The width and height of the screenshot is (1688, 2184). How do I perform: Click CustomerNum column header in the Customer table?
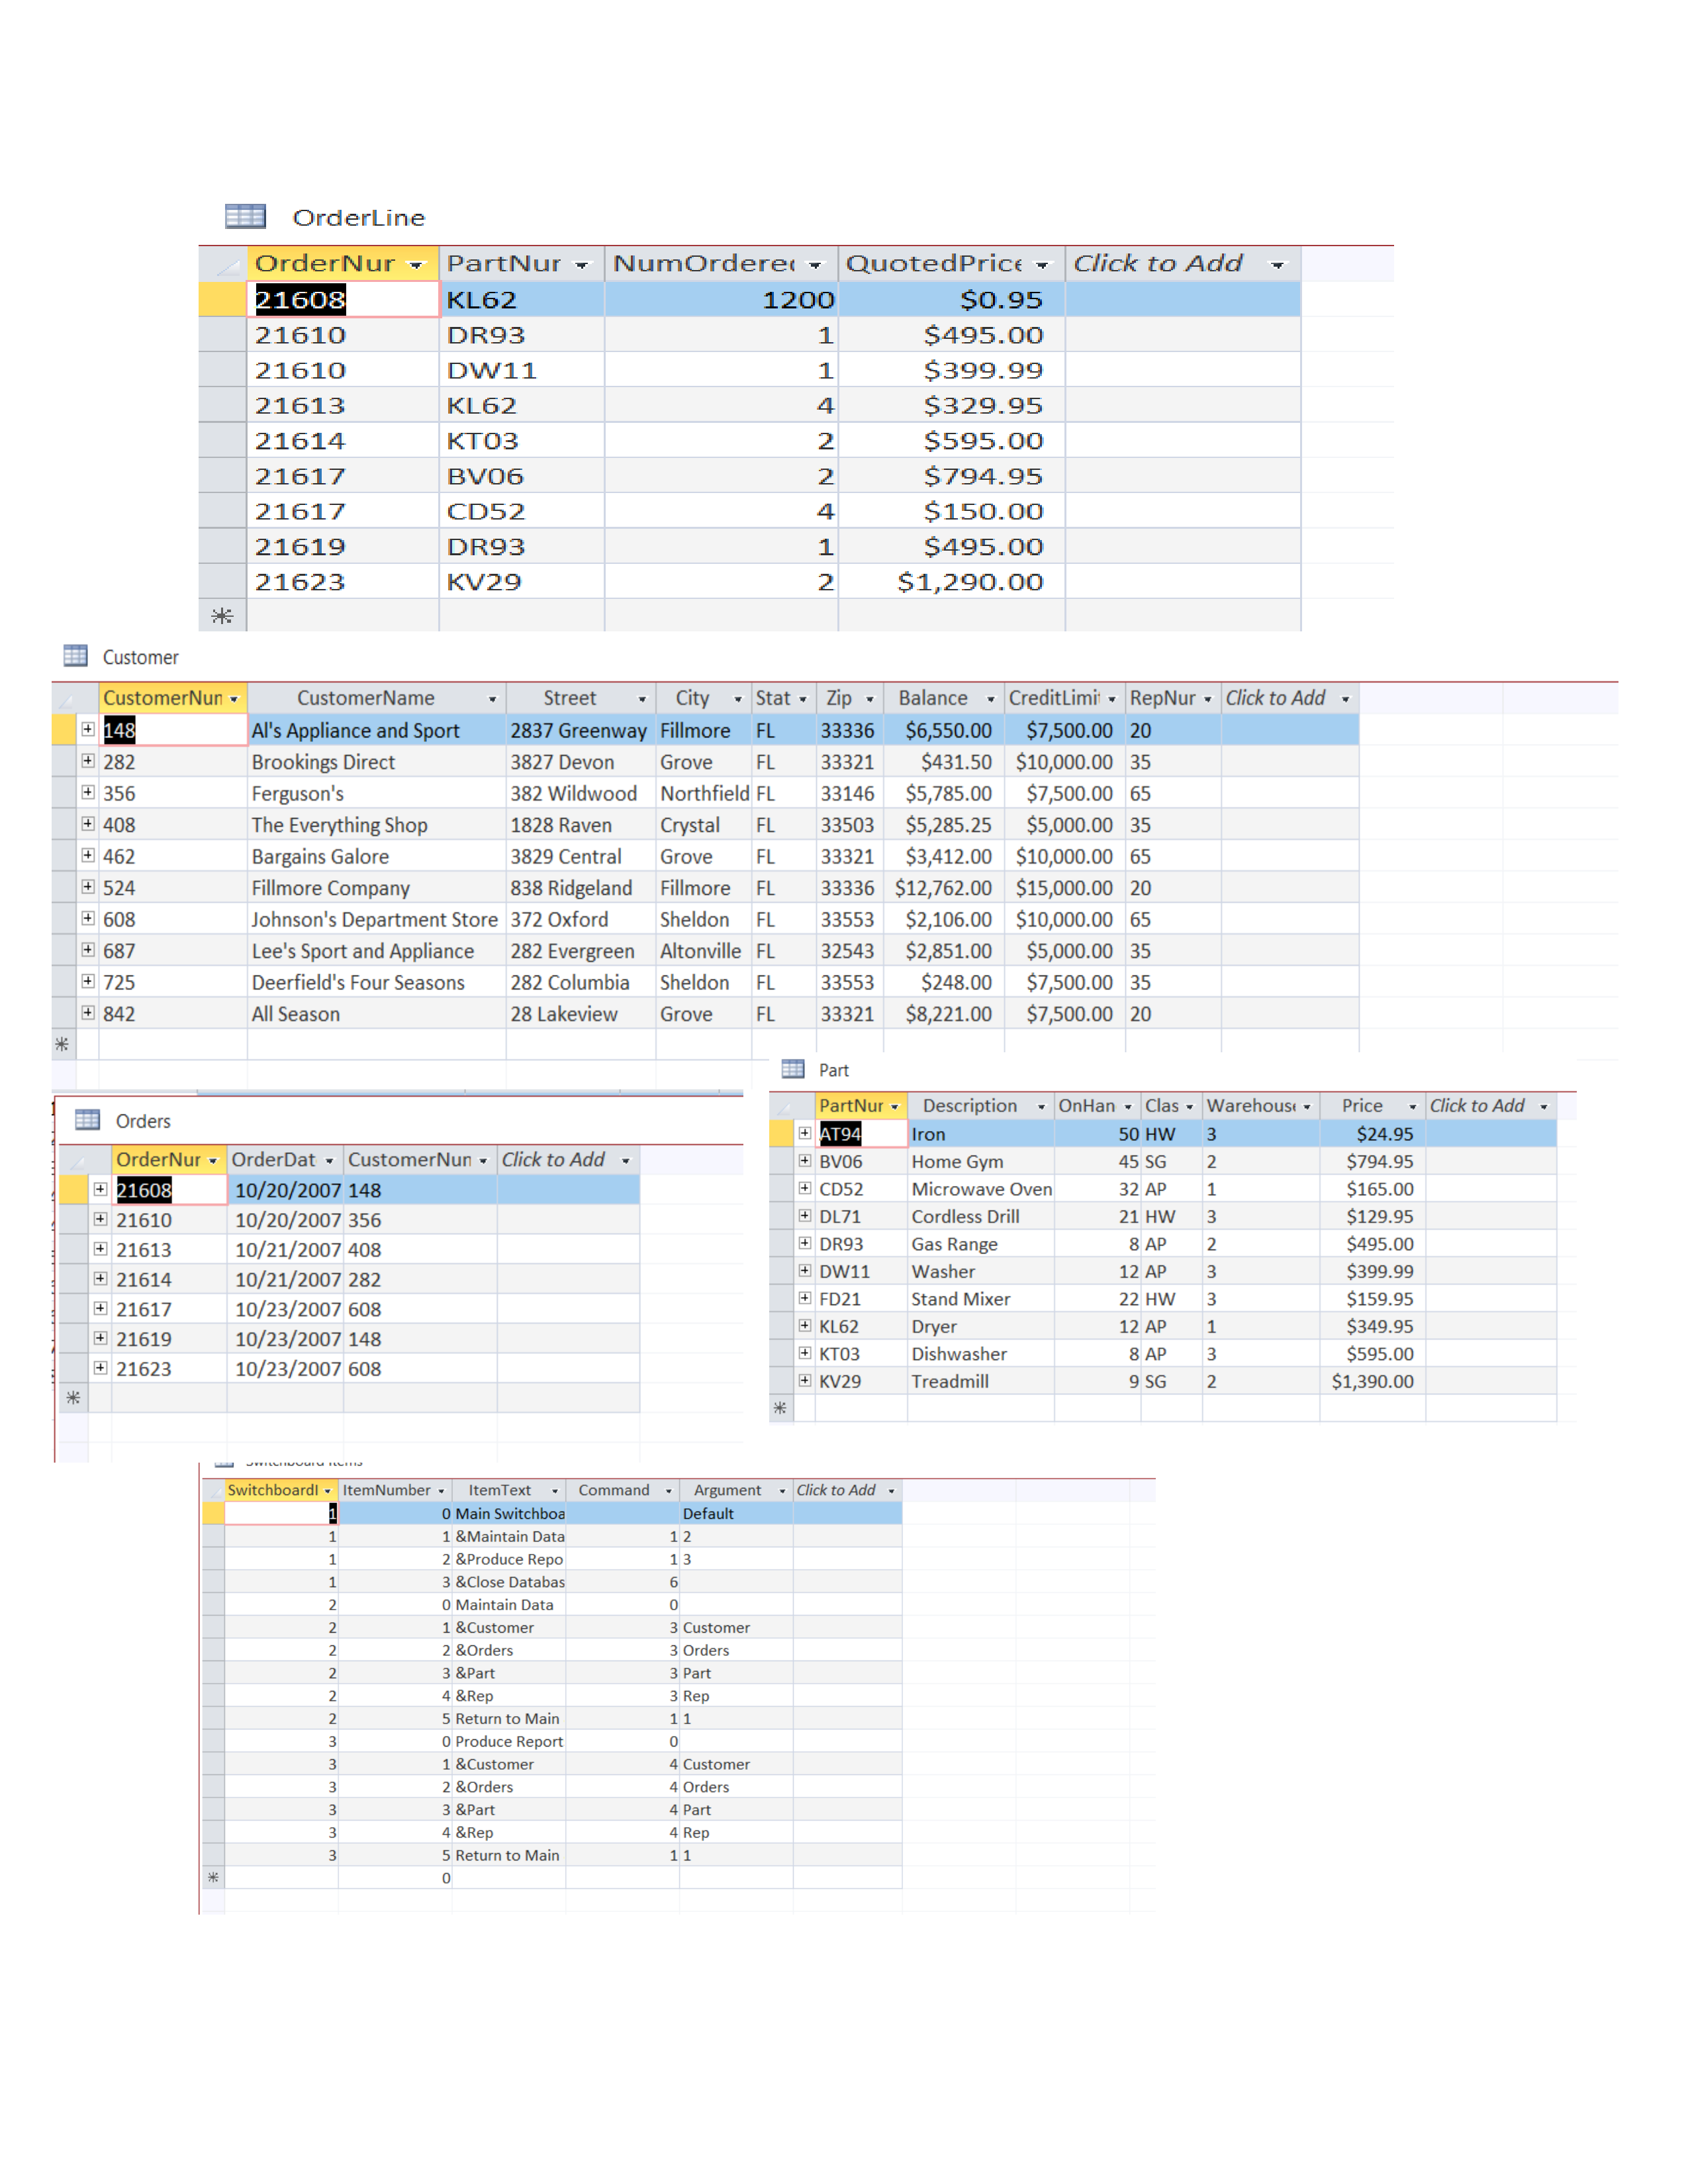pyautogui.click(x=162, y=698)
